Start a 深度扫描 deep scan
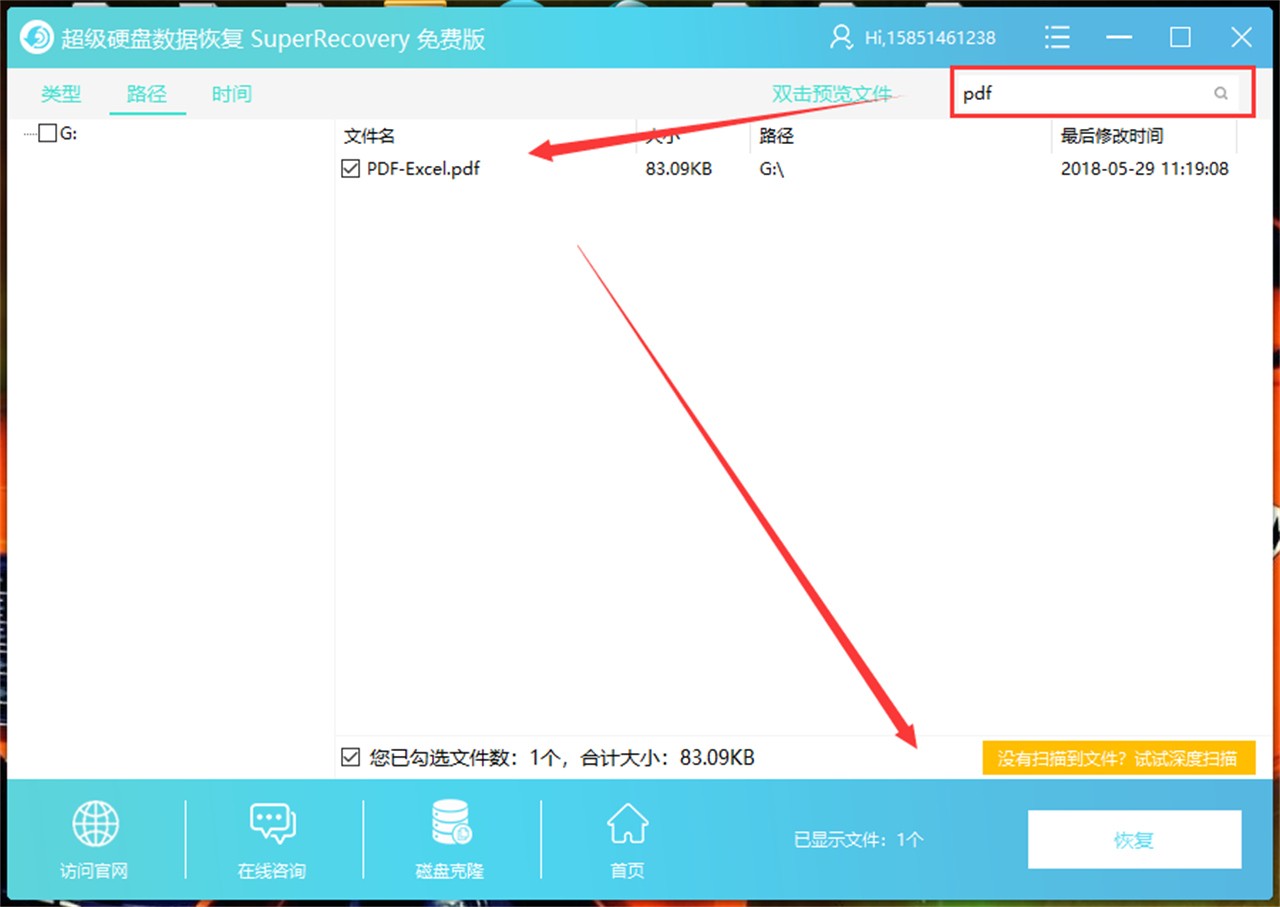1280x907 pixels. coord(1117,757)
